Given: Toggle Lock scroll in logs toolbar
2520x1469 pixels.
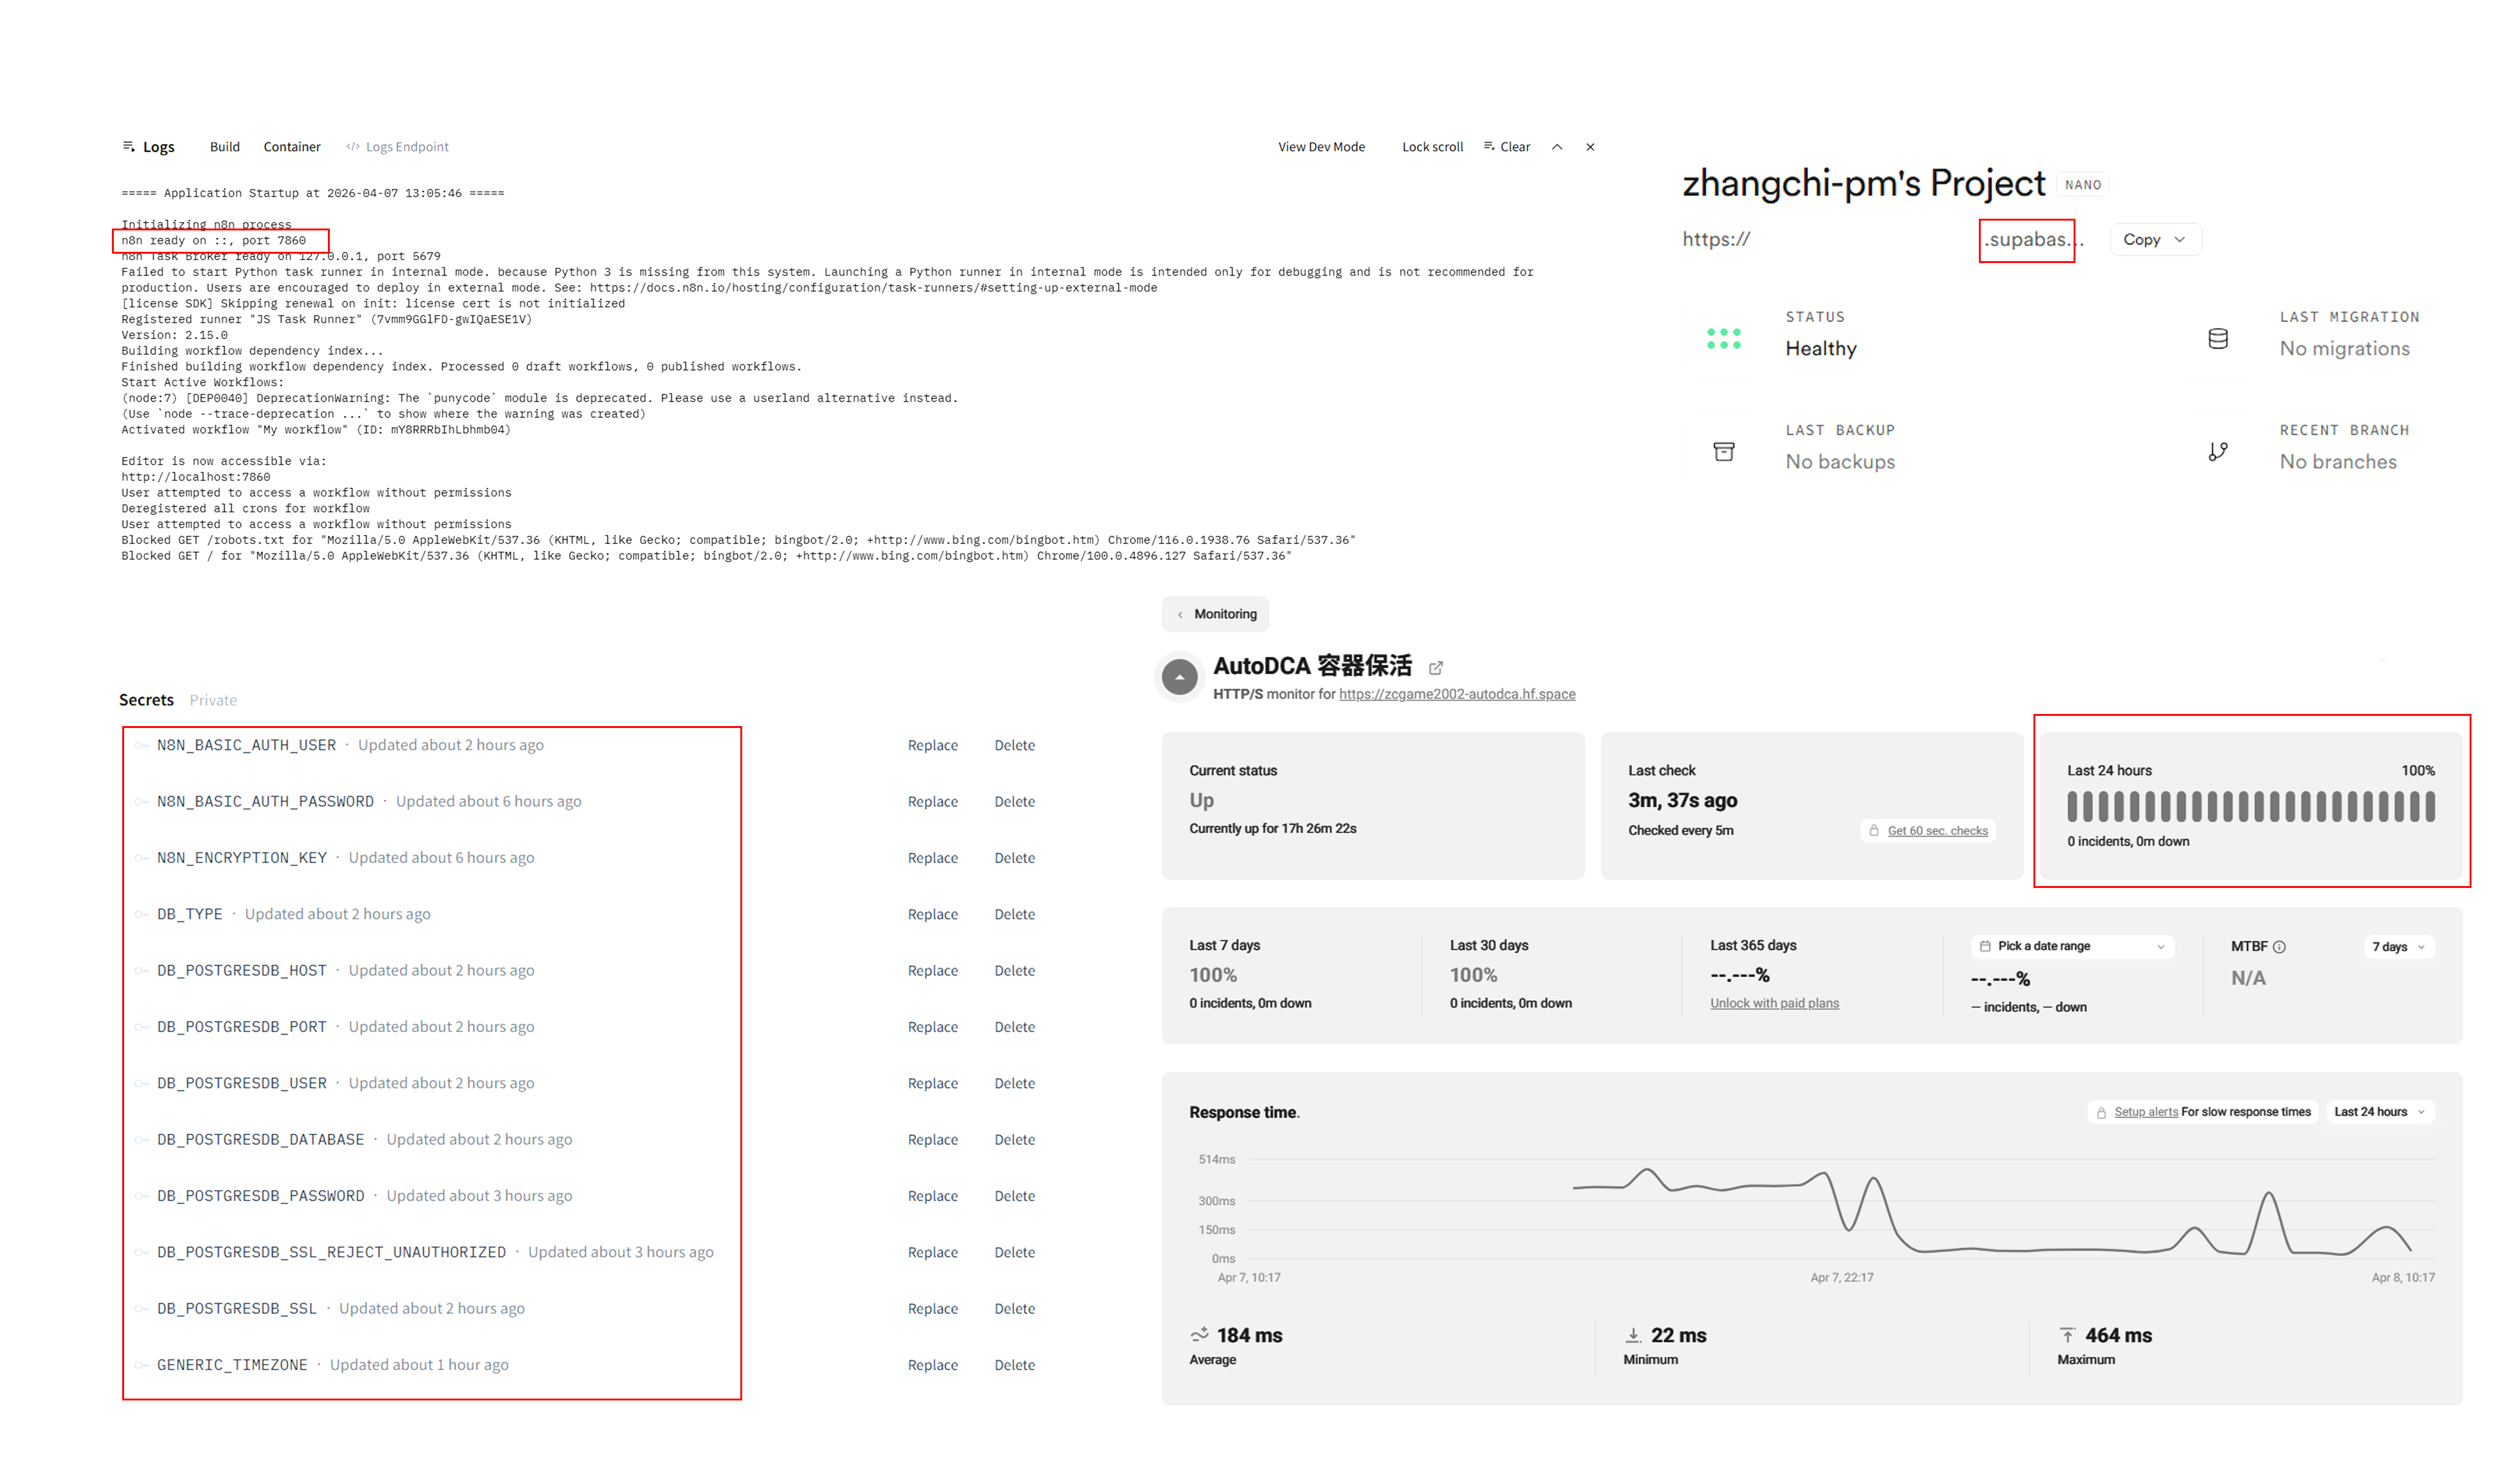Looking at the screenshot, I should (1432, 147).
